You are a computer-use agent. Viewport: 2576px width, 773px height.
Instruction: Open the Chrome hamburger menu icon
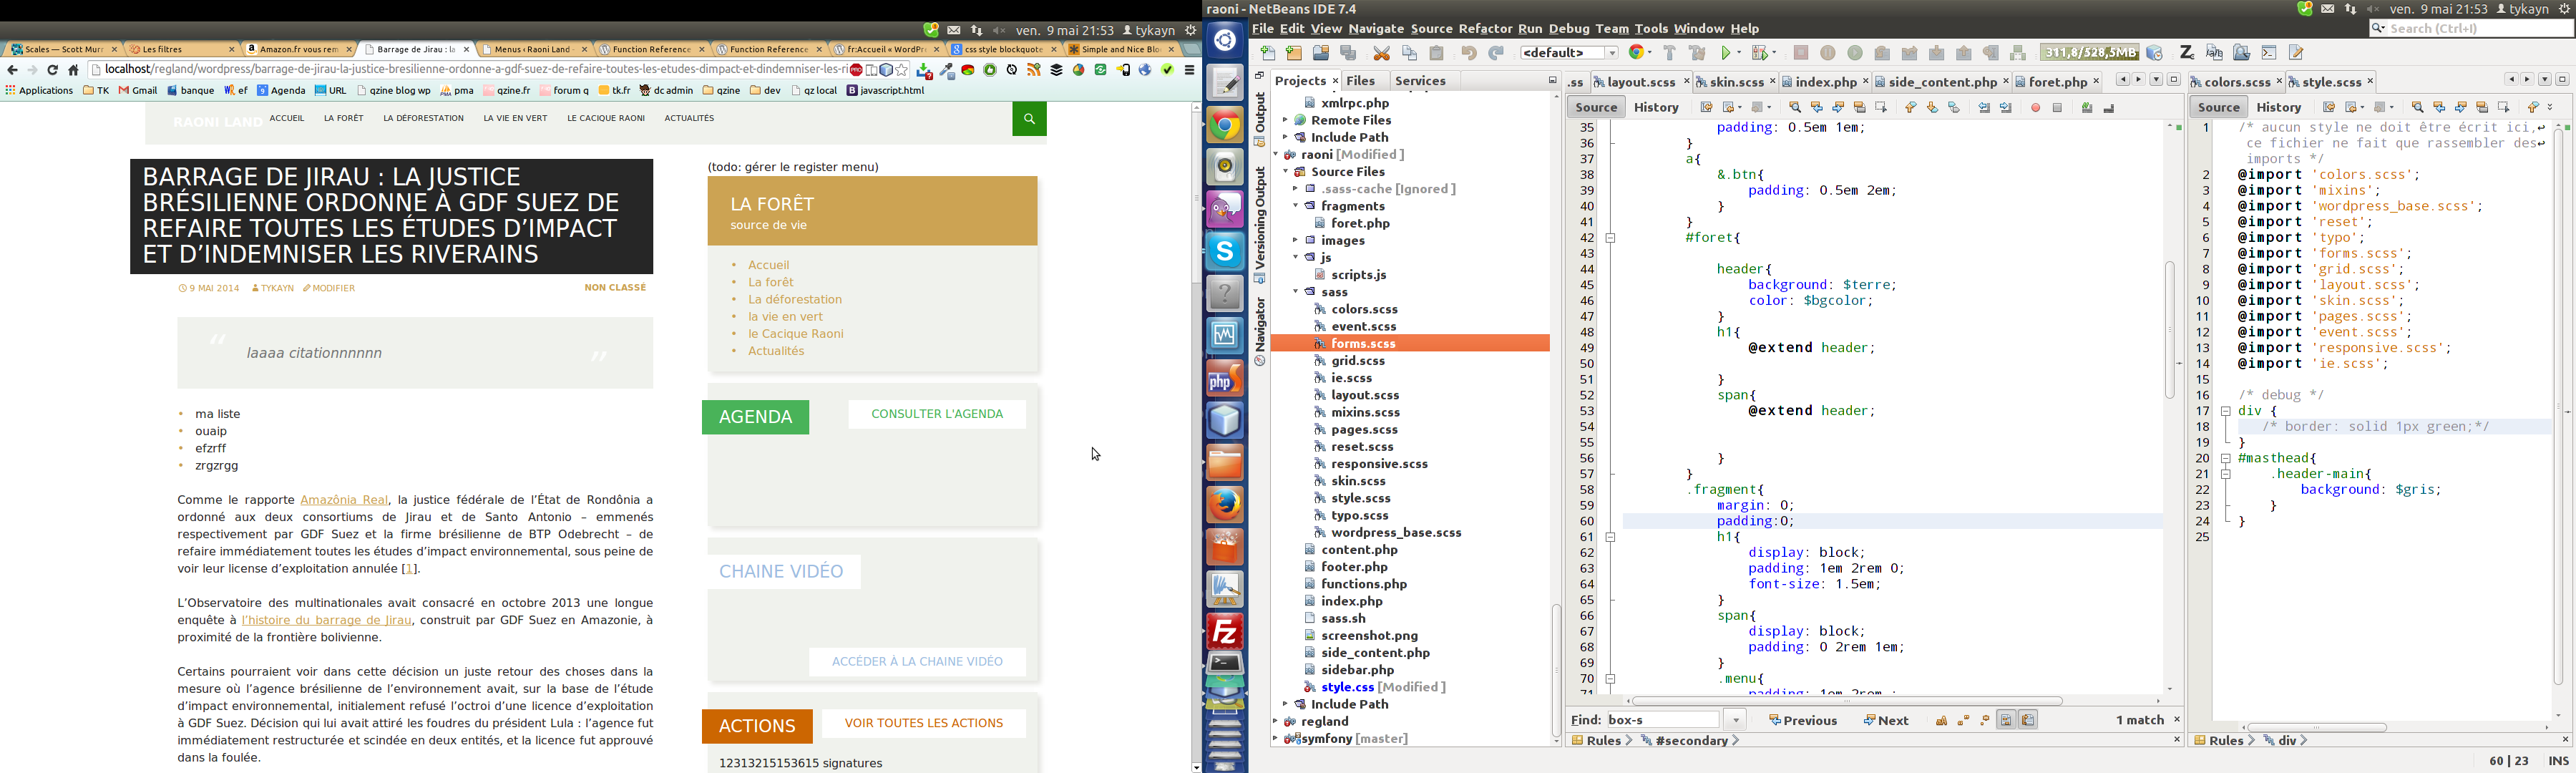(1189, 70)
